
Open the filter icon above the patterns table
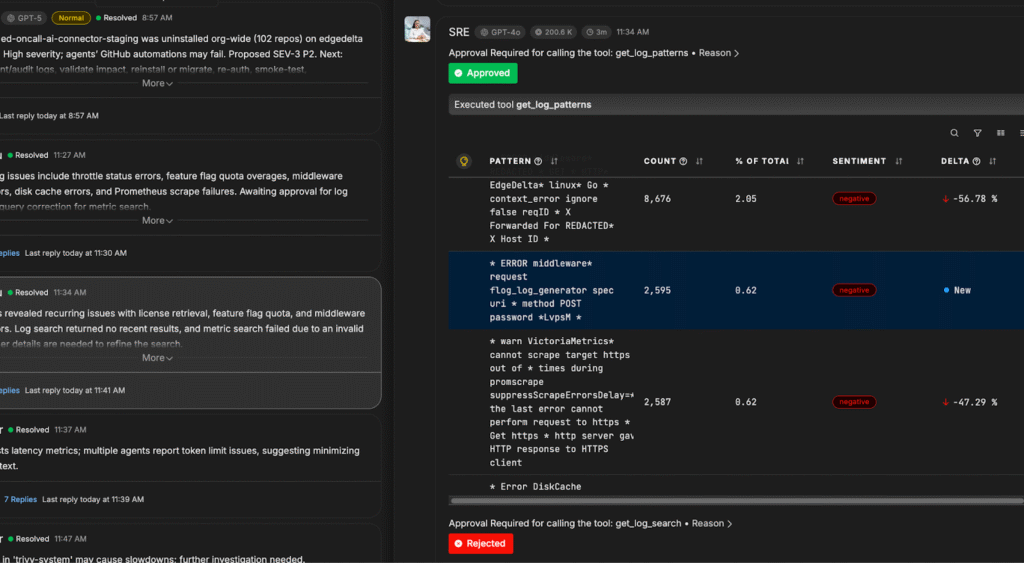(977, 133)
